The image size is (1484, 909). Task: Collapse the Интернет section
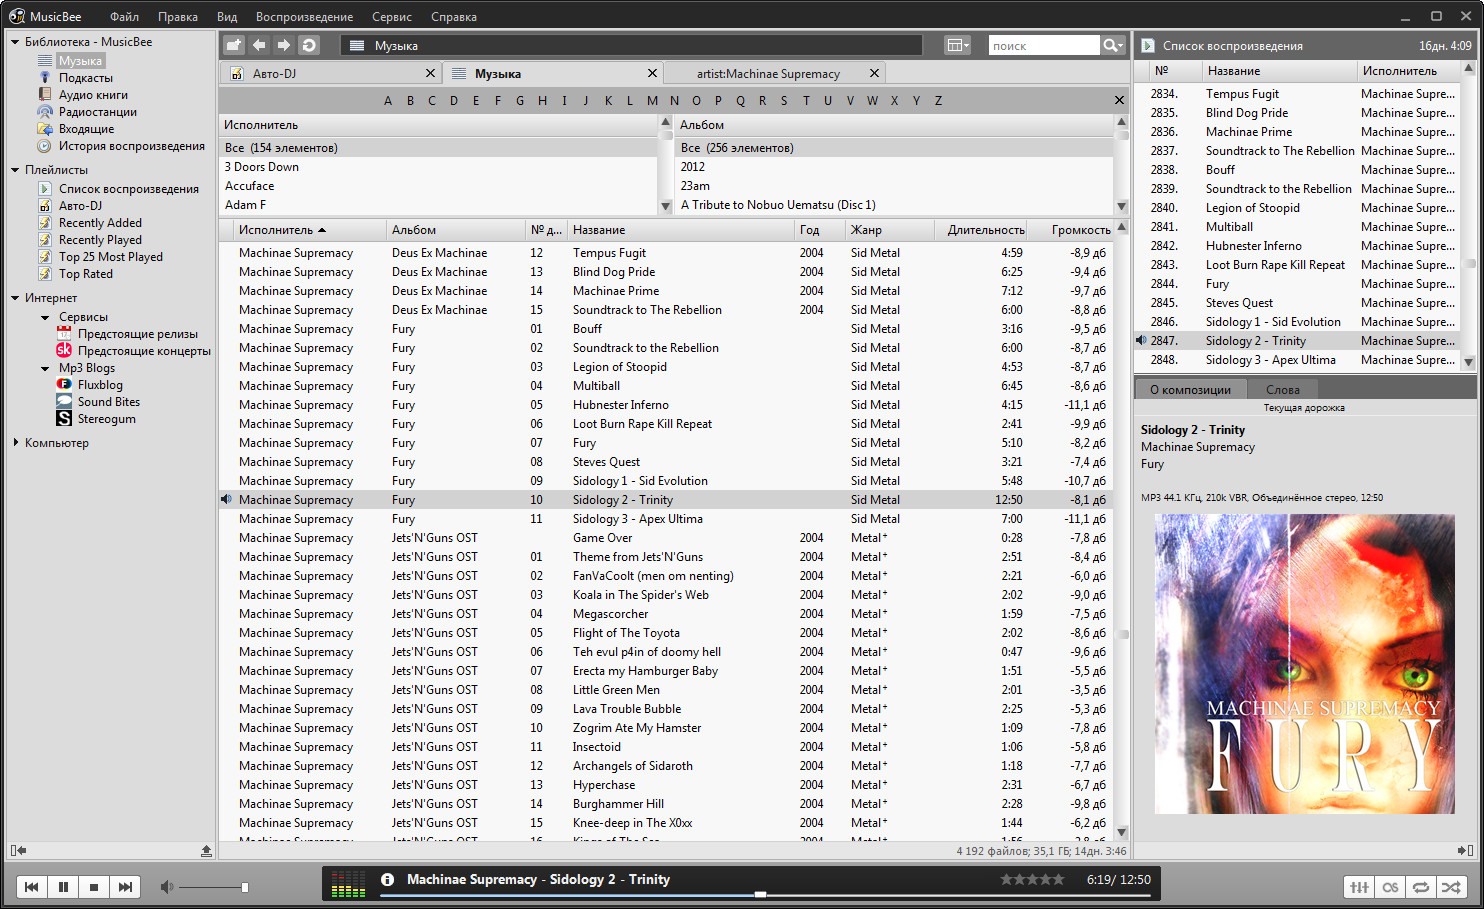click(x=15, y=298)
